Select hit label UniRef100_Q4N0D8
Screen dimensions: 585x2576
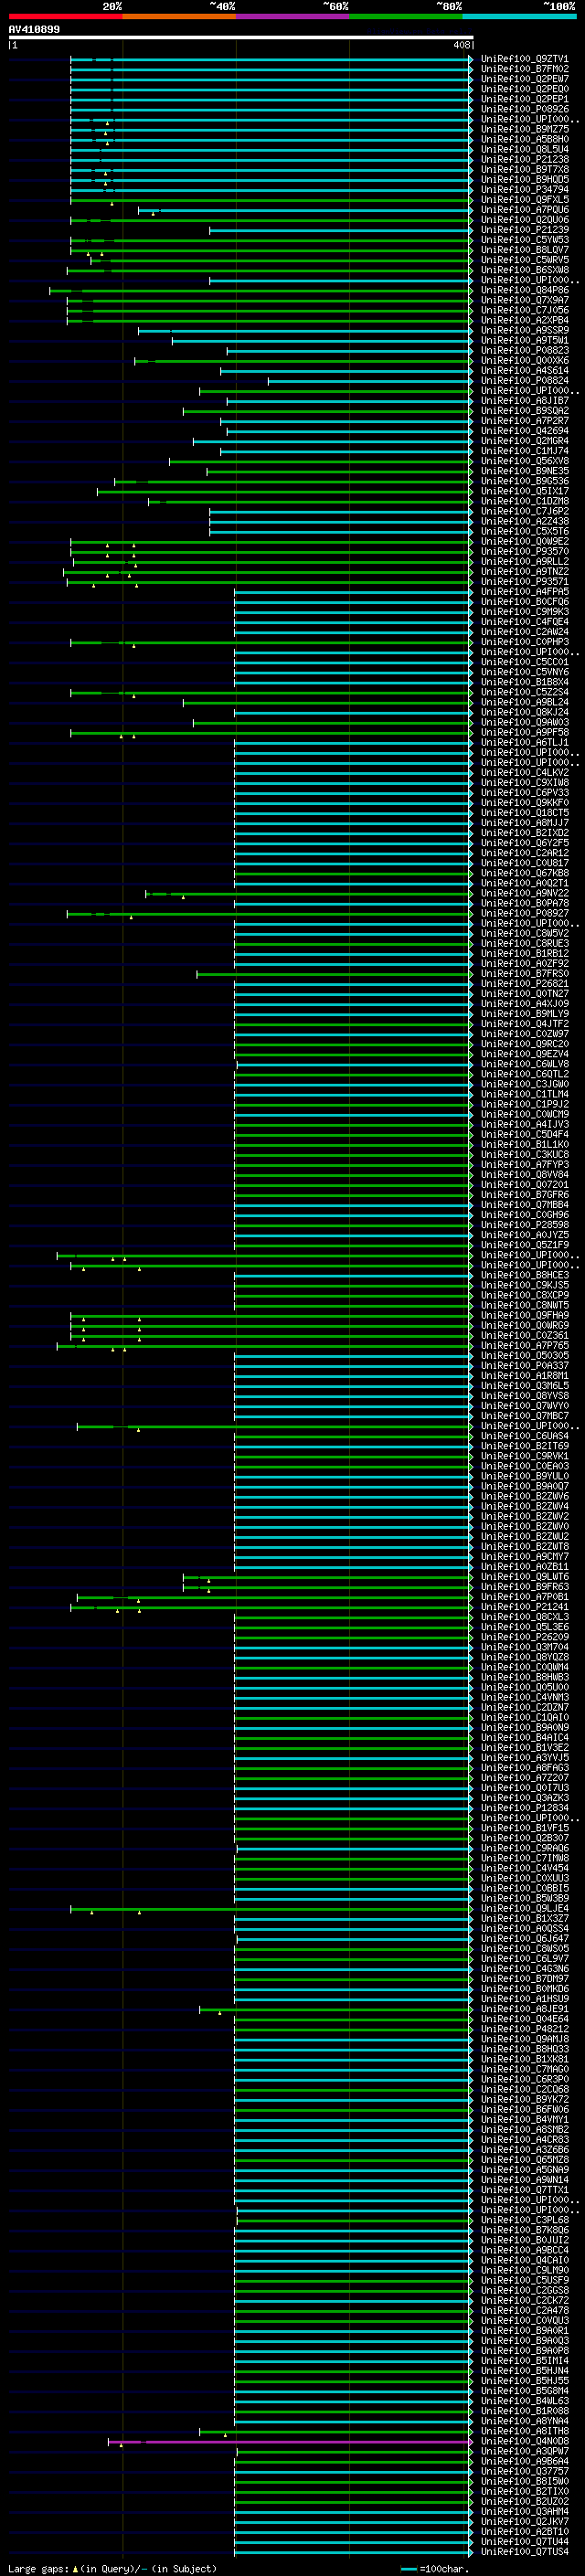point(525,2441)
